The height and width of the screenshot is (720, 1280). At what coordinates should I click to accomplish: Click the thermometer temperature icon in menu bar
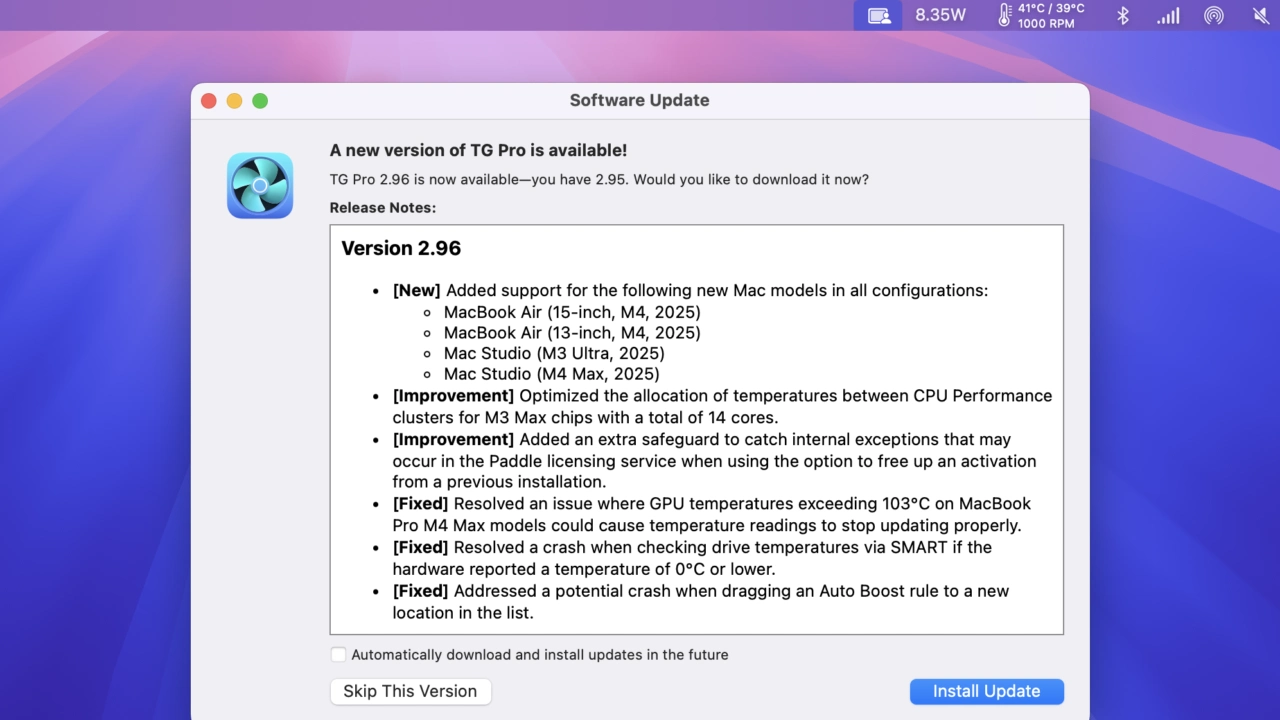[x=1005, y=15]
